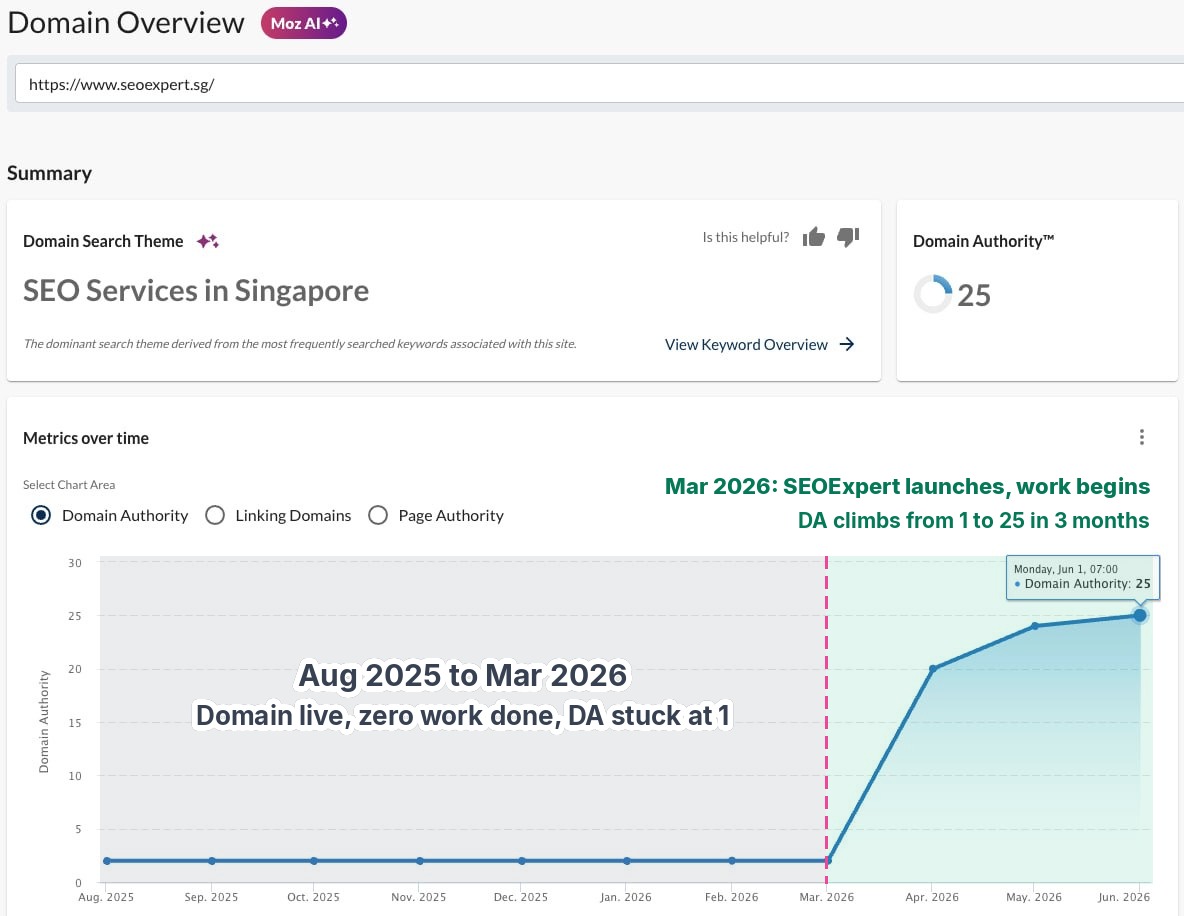Viewport: 1184px width, 916px height.
Task: Click the thumbs up helpful icon
Action: [813, 237]
